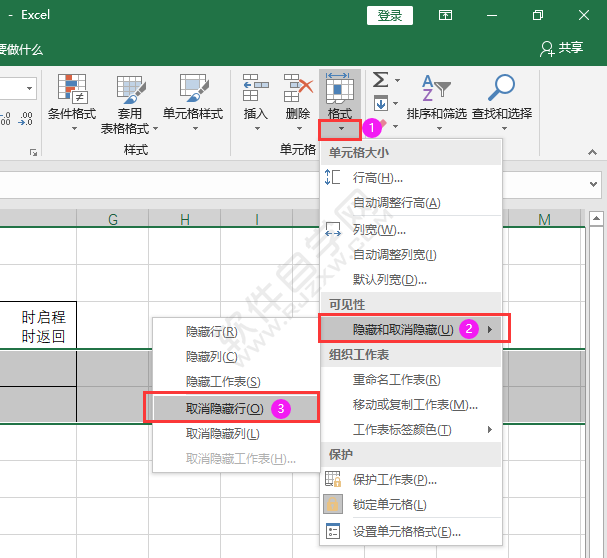Open the number group dialog launcher

(x=34, y=153)
